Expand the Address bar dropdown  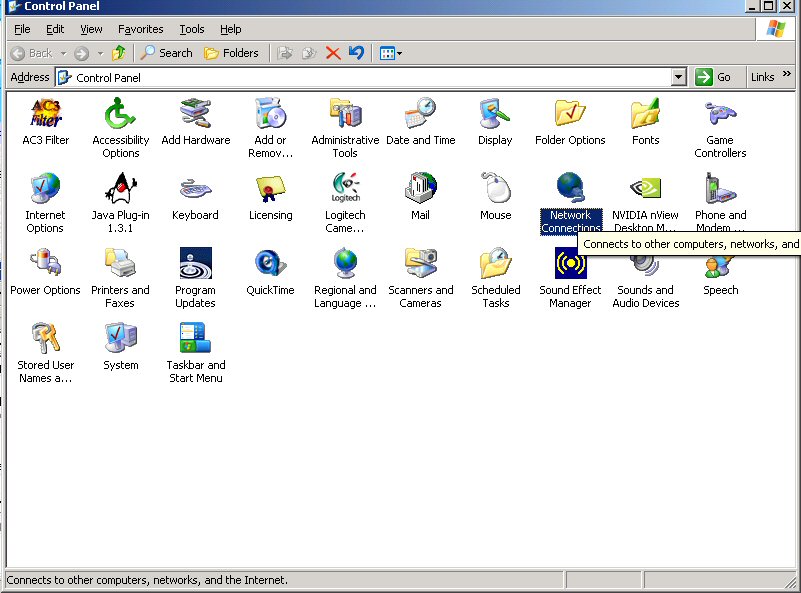pyautogui.click(x=678, y=78)
